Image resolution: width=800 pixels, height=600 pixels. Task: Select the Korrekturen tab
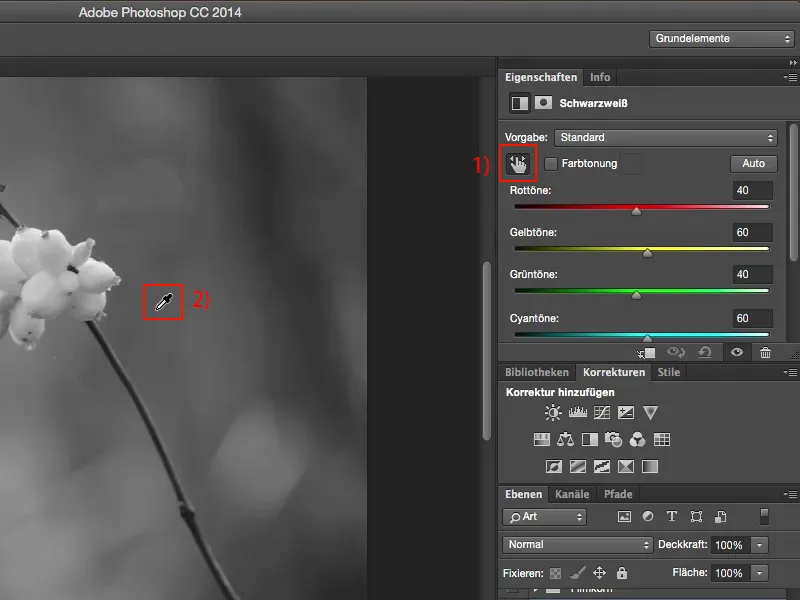(614, 372)
